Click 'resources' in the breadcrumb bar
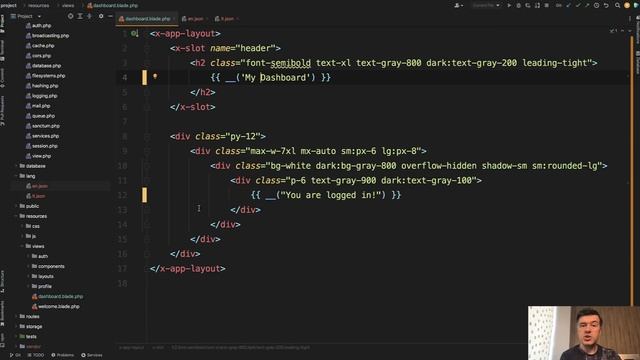The image size is (640, 360). [39, 5]
